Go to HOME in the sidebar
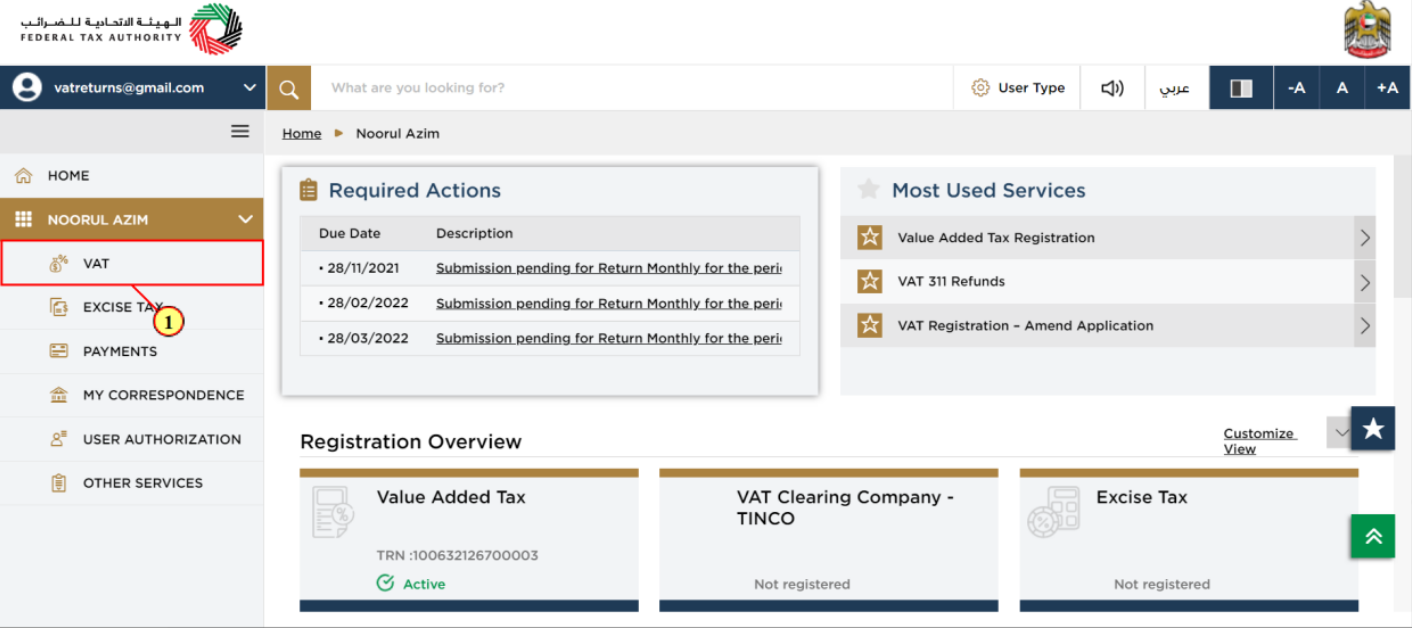Screen dimensions: 1412x628 (x=132, y=176)
